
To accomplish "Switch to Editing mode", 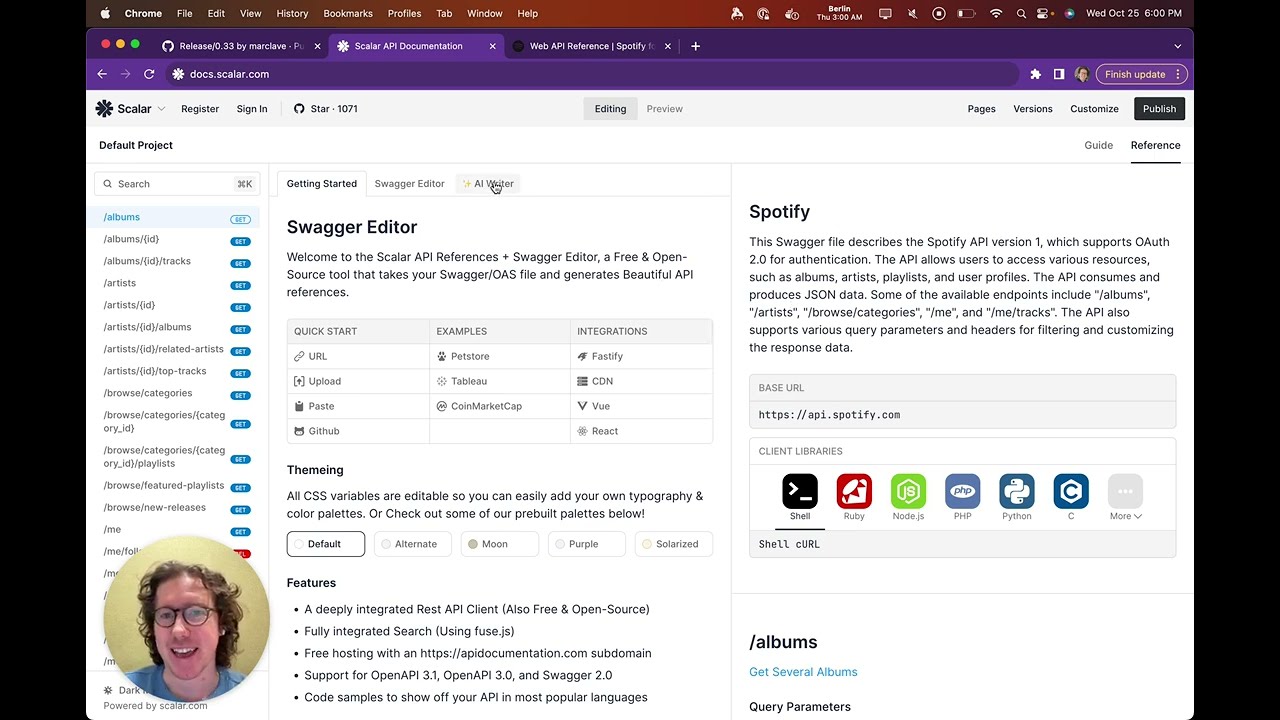I will coord(610,109).
